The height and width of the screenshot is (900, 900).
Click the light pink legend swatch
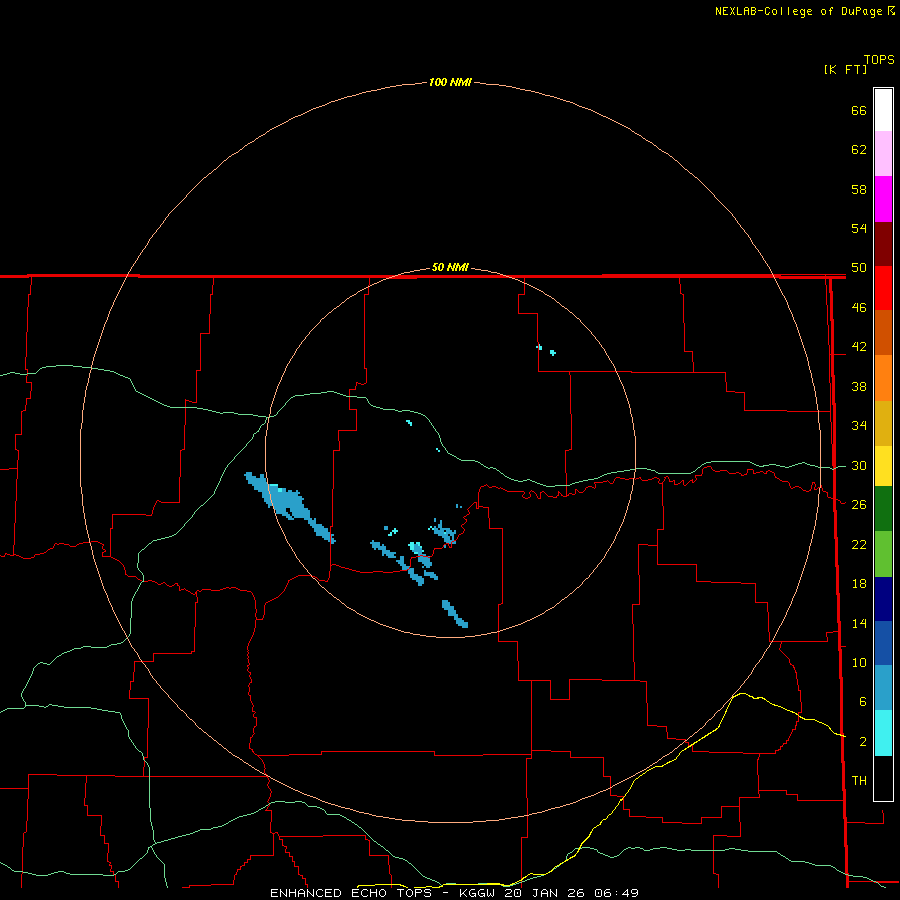pos(883,154)
